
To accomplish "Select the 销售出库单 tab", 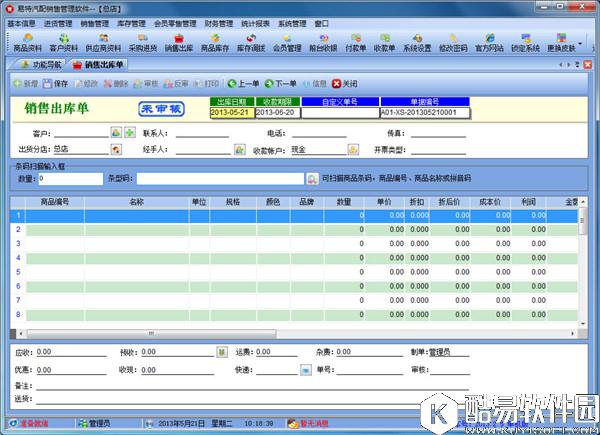I will point(98,65).
